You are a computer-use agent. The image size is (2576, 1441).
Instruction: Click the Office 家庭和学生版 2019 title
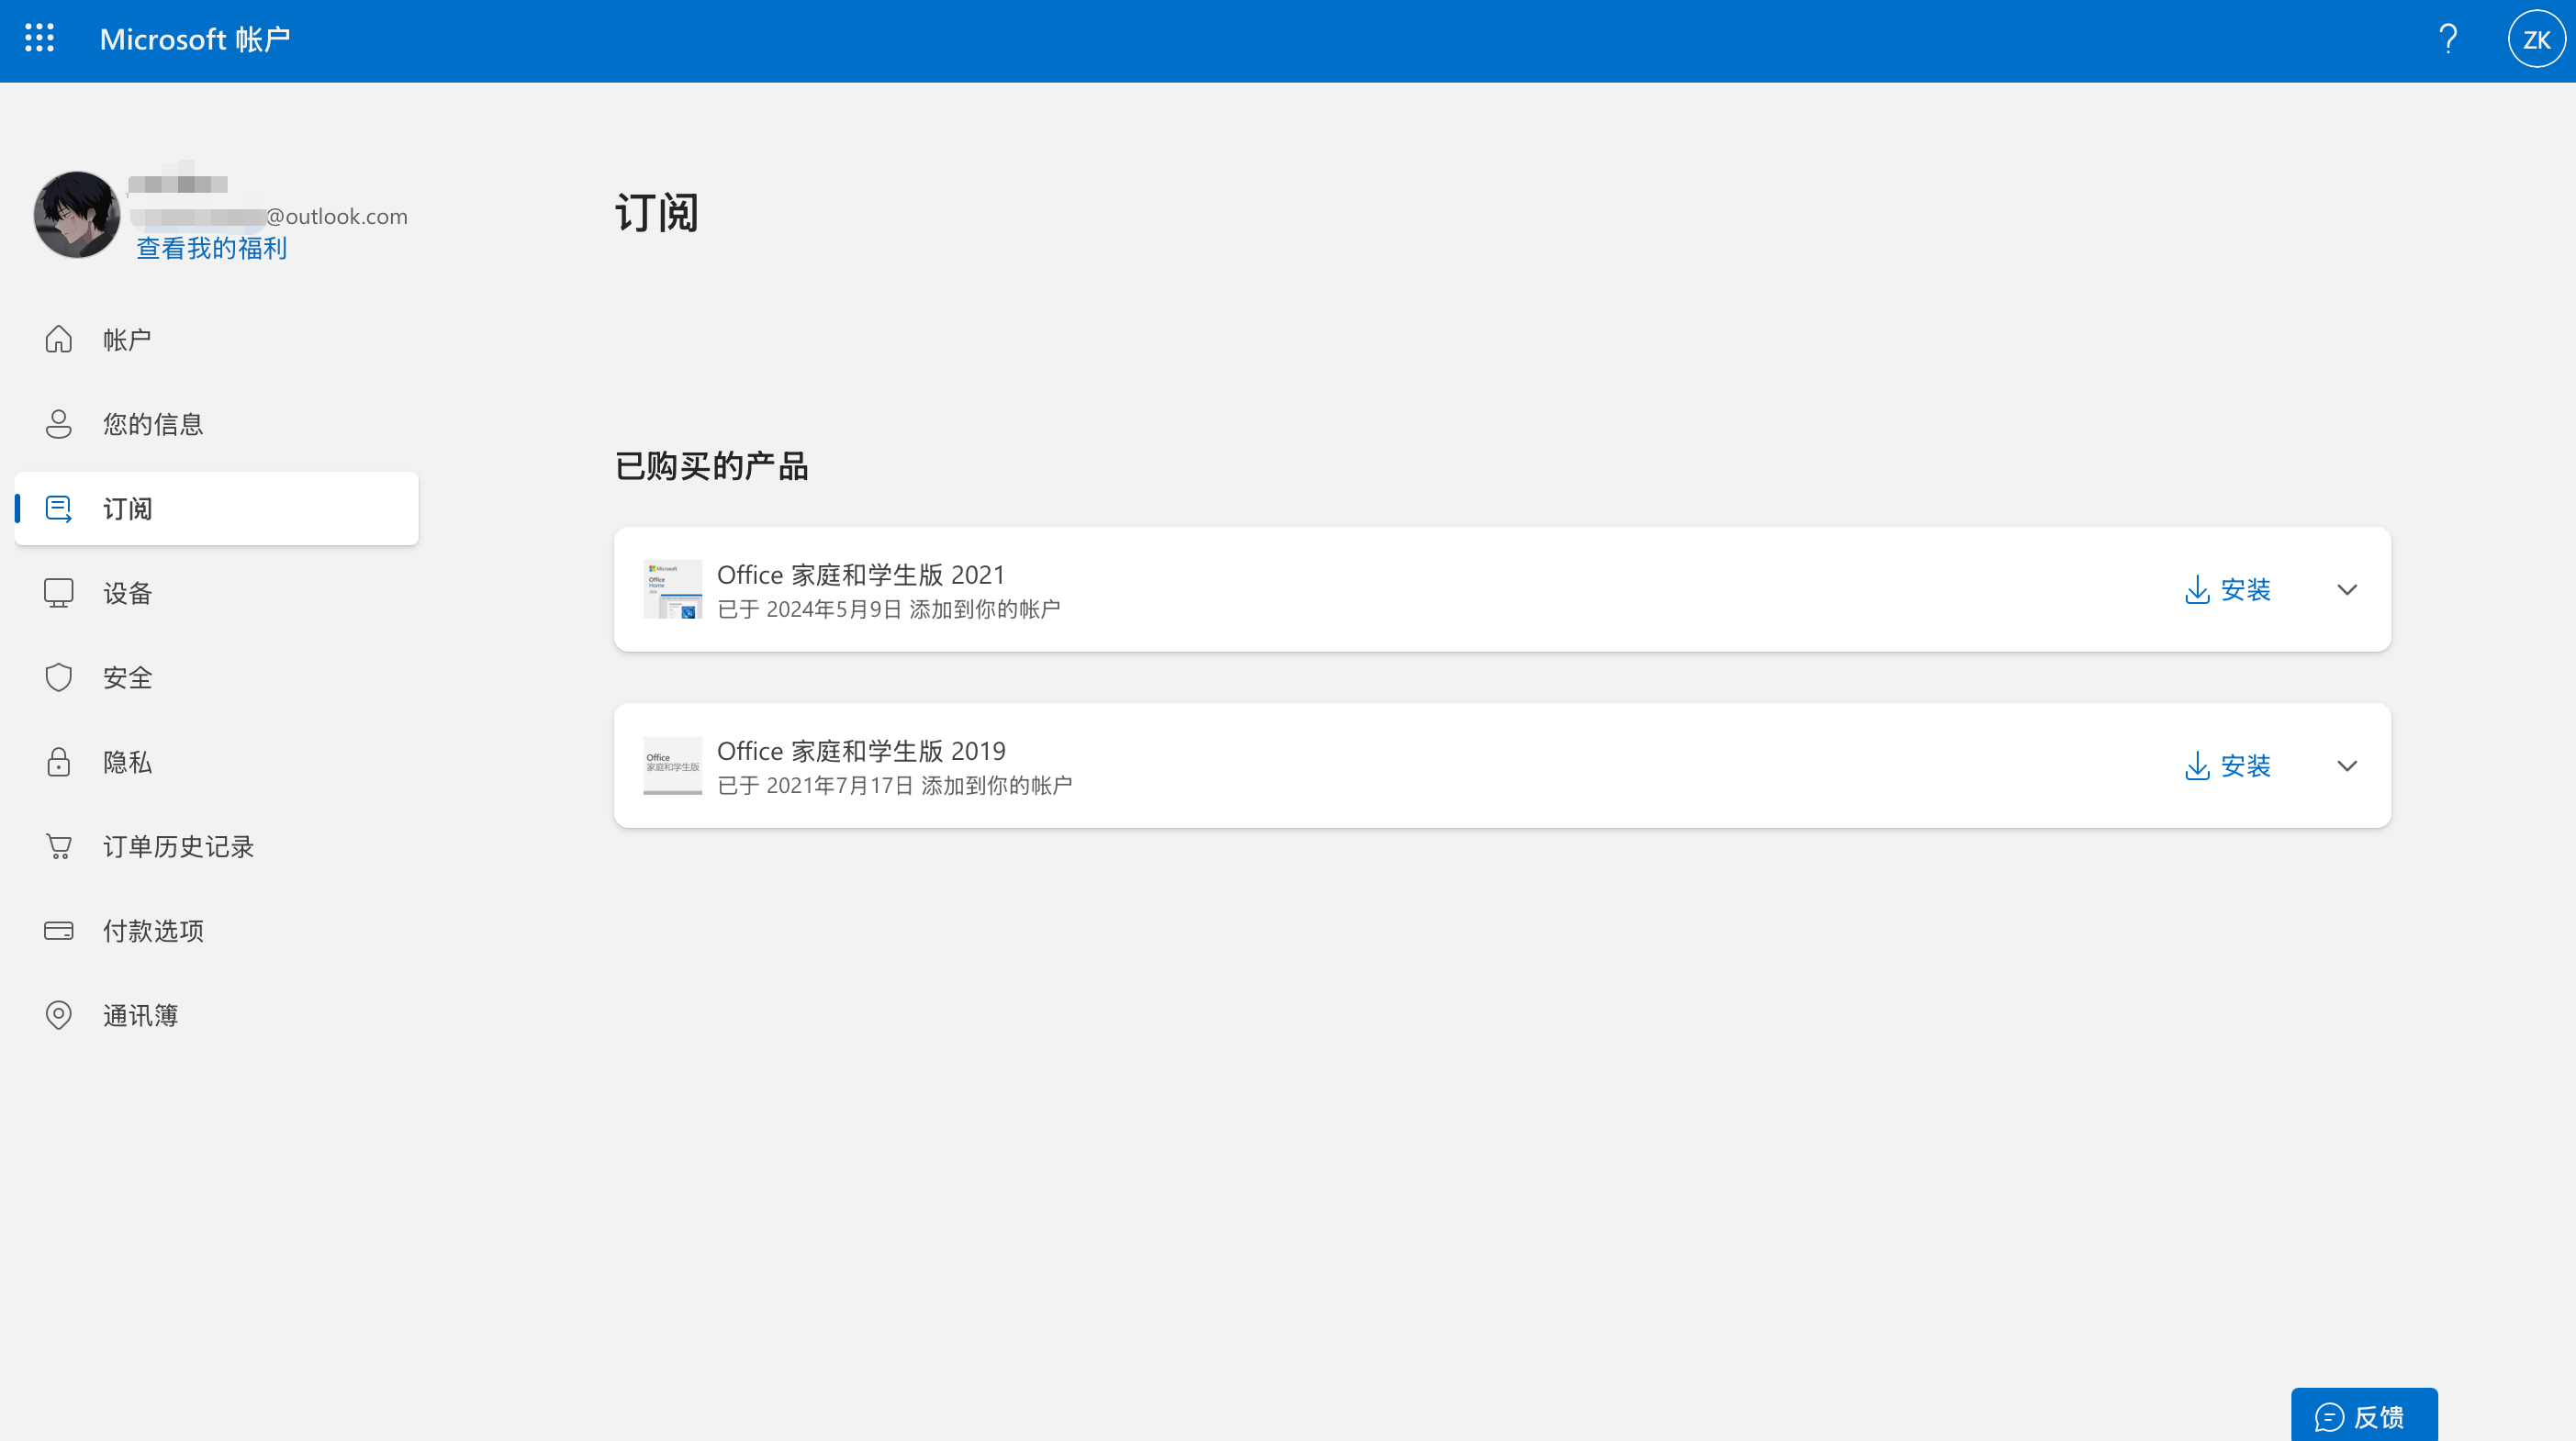coord(860,750)
